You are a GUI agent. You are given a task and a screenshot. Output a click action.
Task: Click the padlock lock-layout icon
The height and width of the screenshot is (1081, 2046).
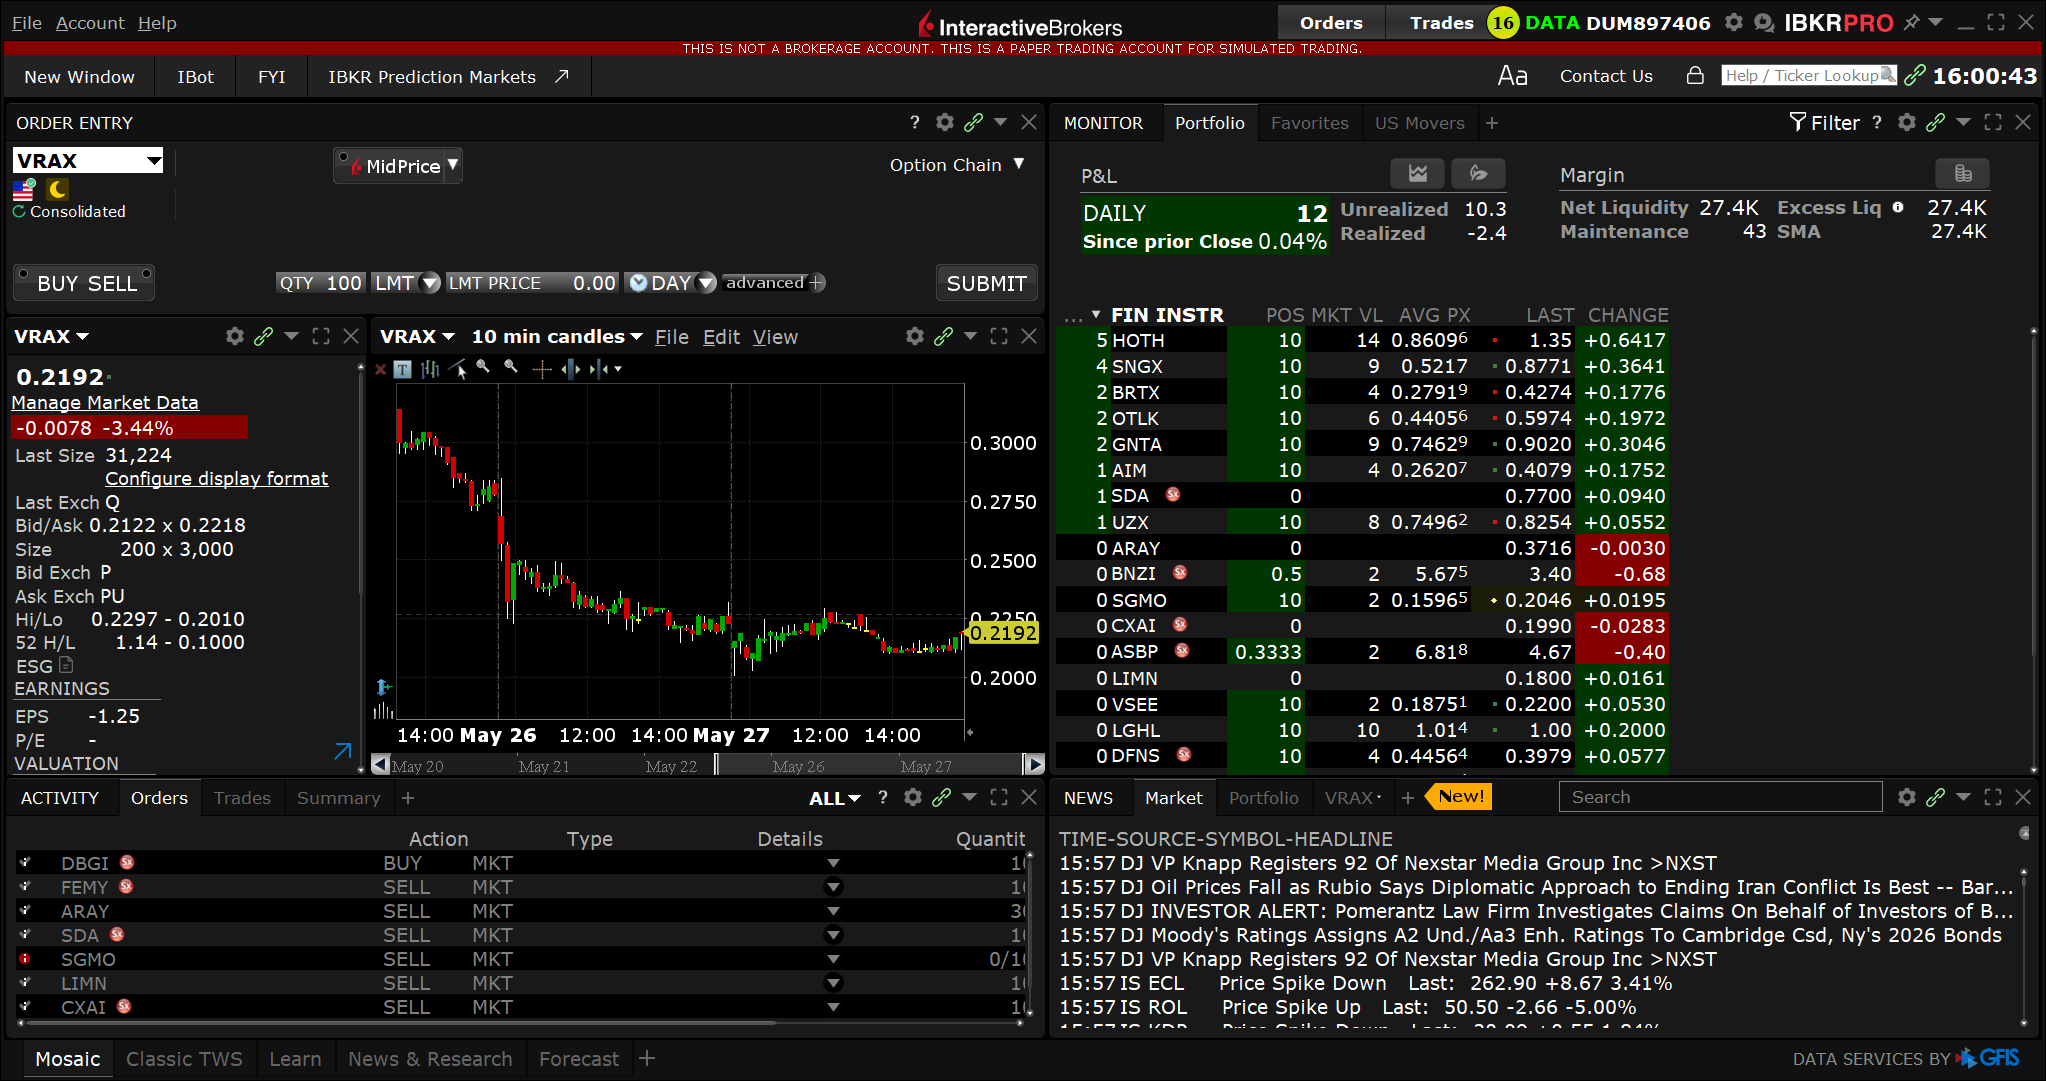click(x=1695, y=75)
